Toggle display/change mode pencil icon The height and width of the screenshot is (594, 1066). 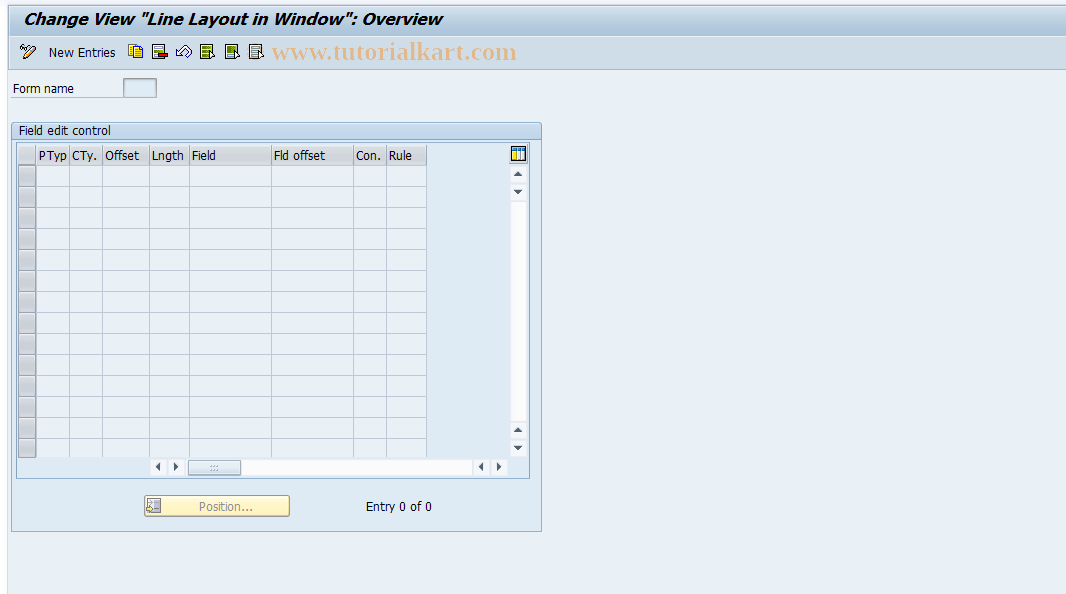click(x=28, y=52)
